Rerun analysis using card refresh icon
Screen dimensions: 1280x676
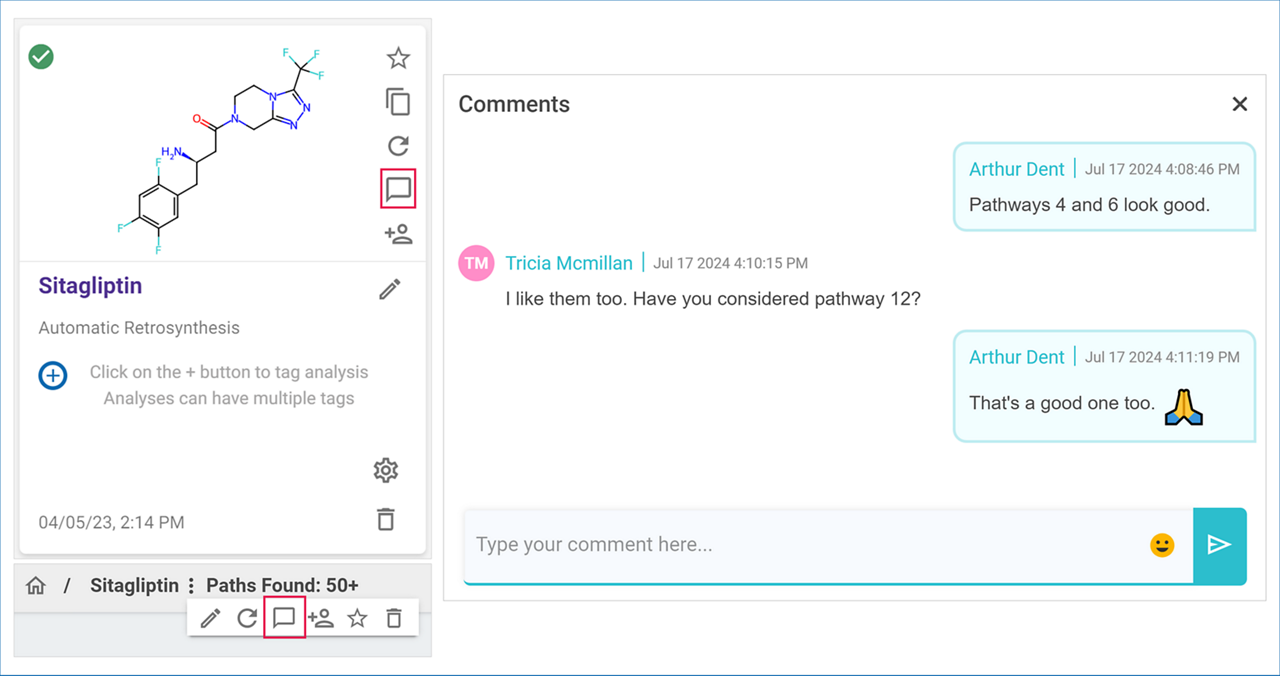(x=398, y=146)
